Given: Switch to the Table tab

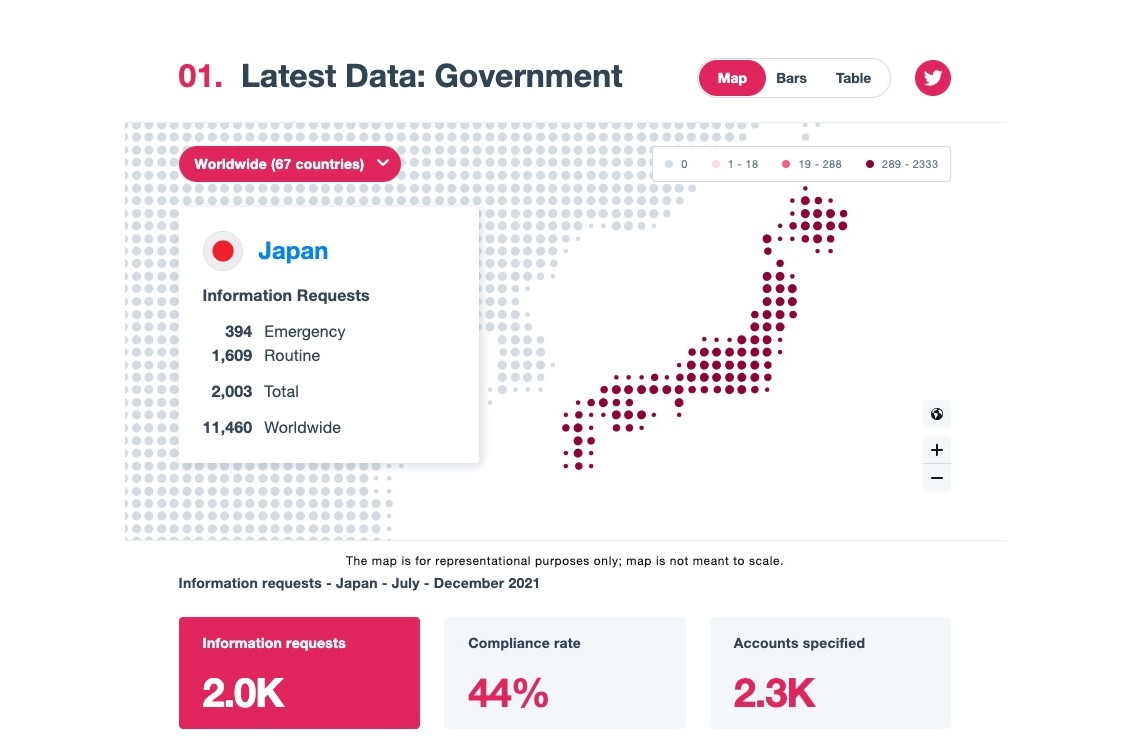Looking at the screenshot, I should (x=853, y=78).
